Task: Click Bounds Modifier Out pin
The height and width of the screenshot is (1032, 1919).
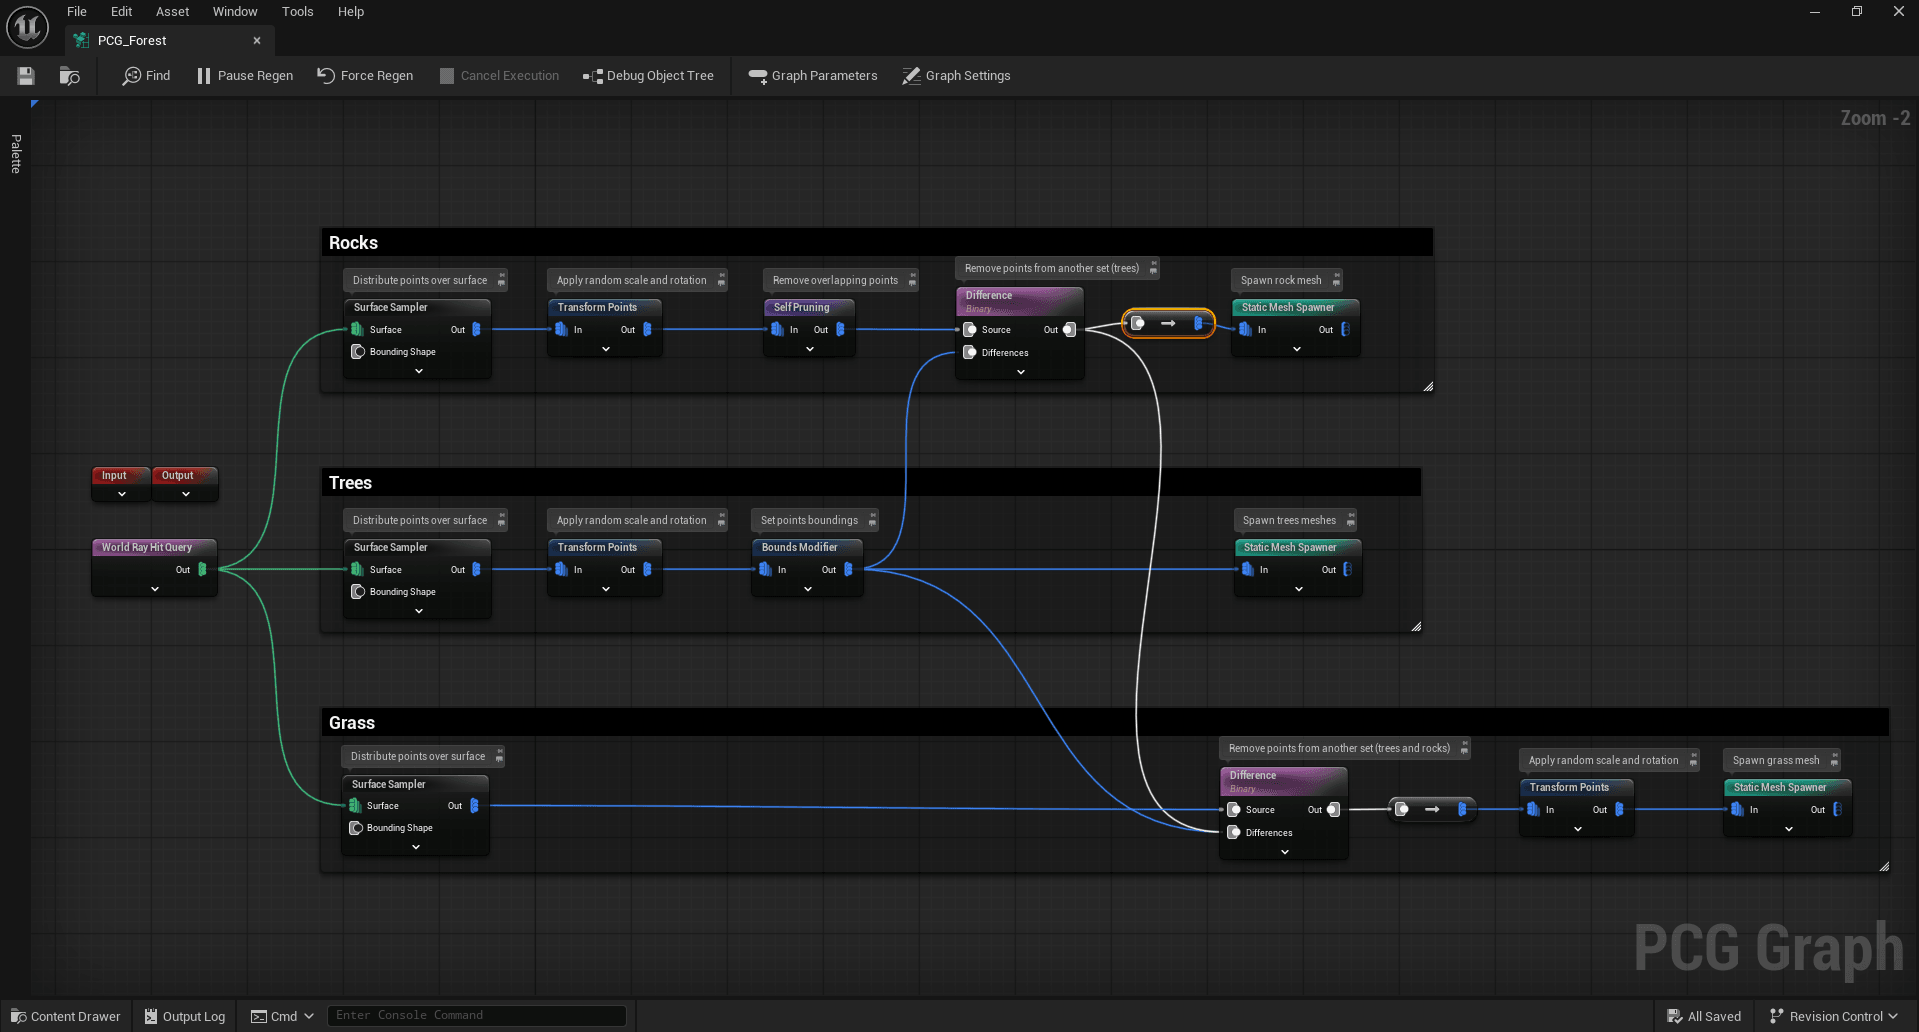Action: pyautogui.click(x=848, y=569)
